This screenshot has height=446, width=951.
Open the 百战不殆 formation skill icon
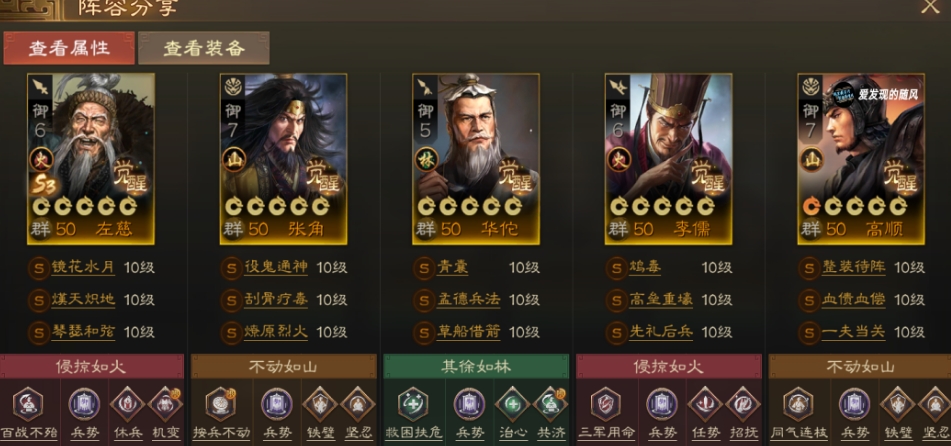(x=29, y=404)
